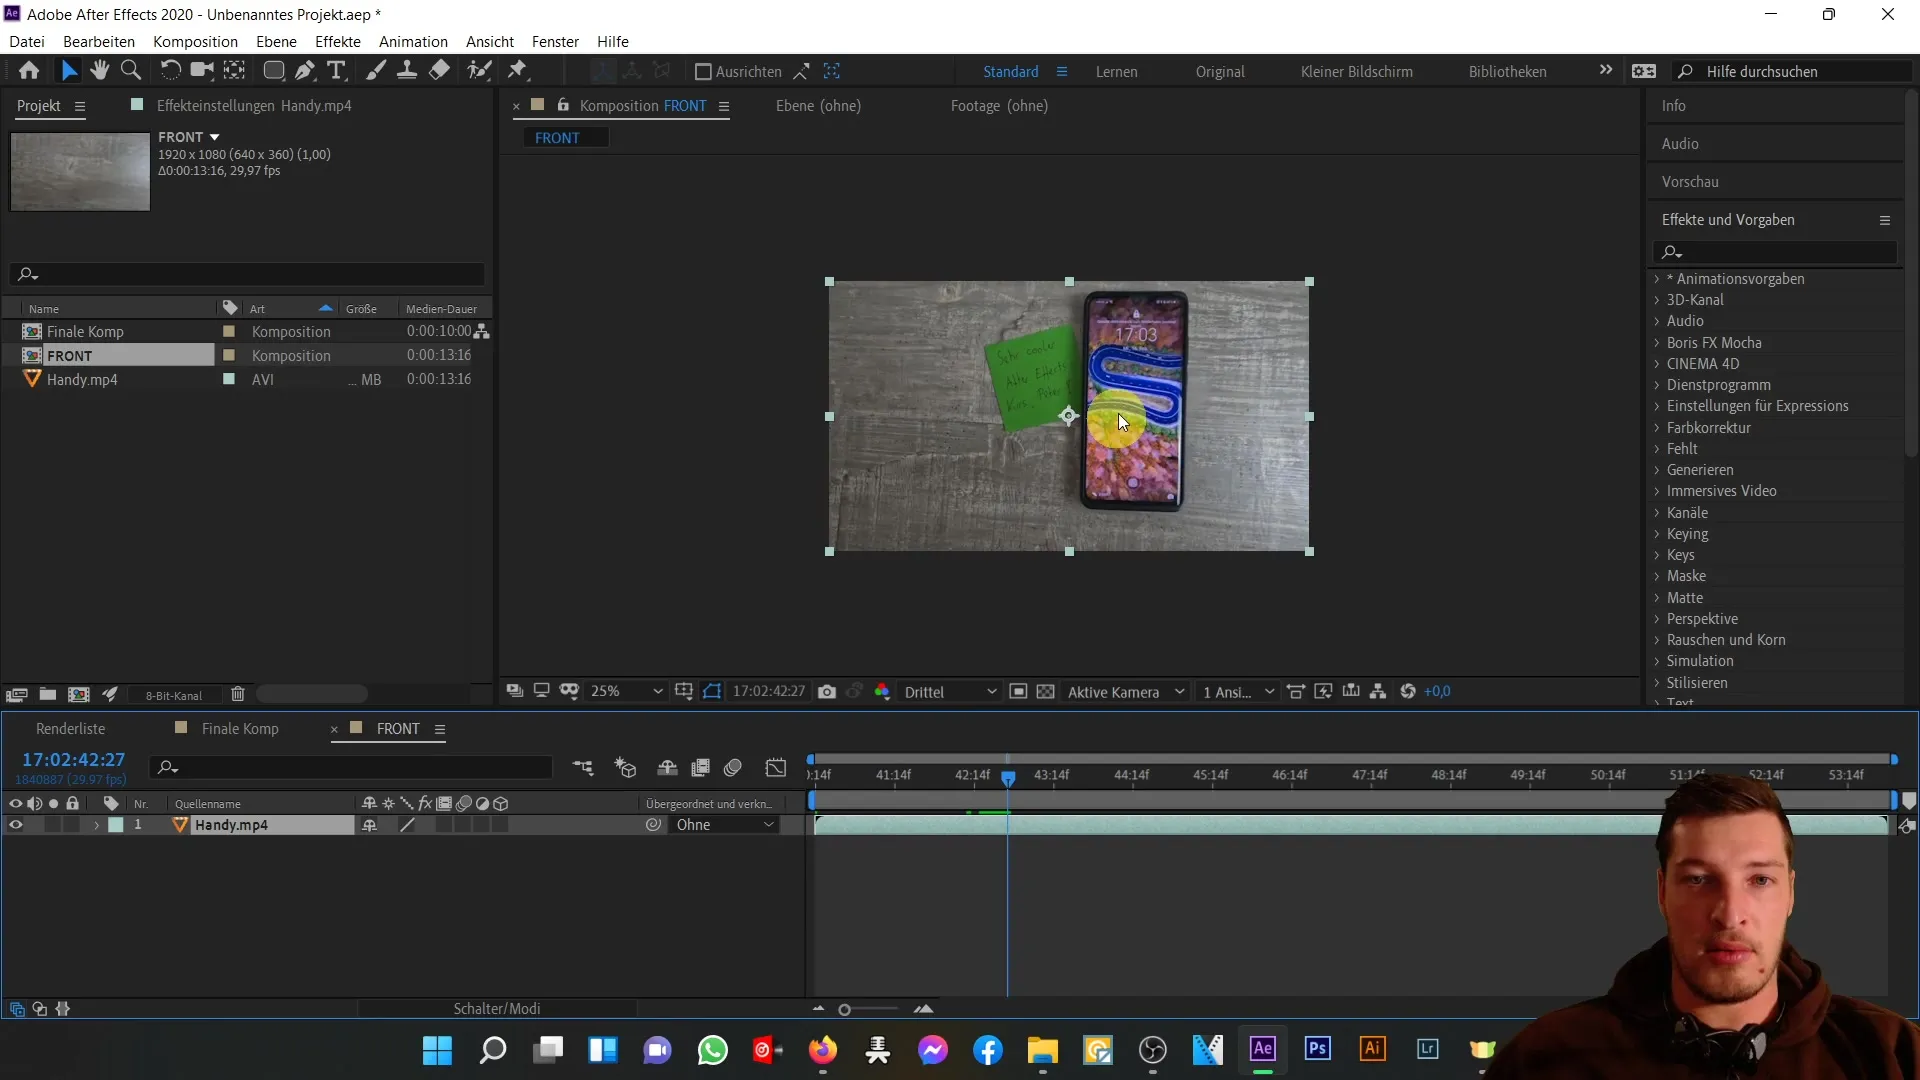This screenshot has width=1920, height=1080.
Task: Click the camera snapshot icon
Action: tap(828, 691)
